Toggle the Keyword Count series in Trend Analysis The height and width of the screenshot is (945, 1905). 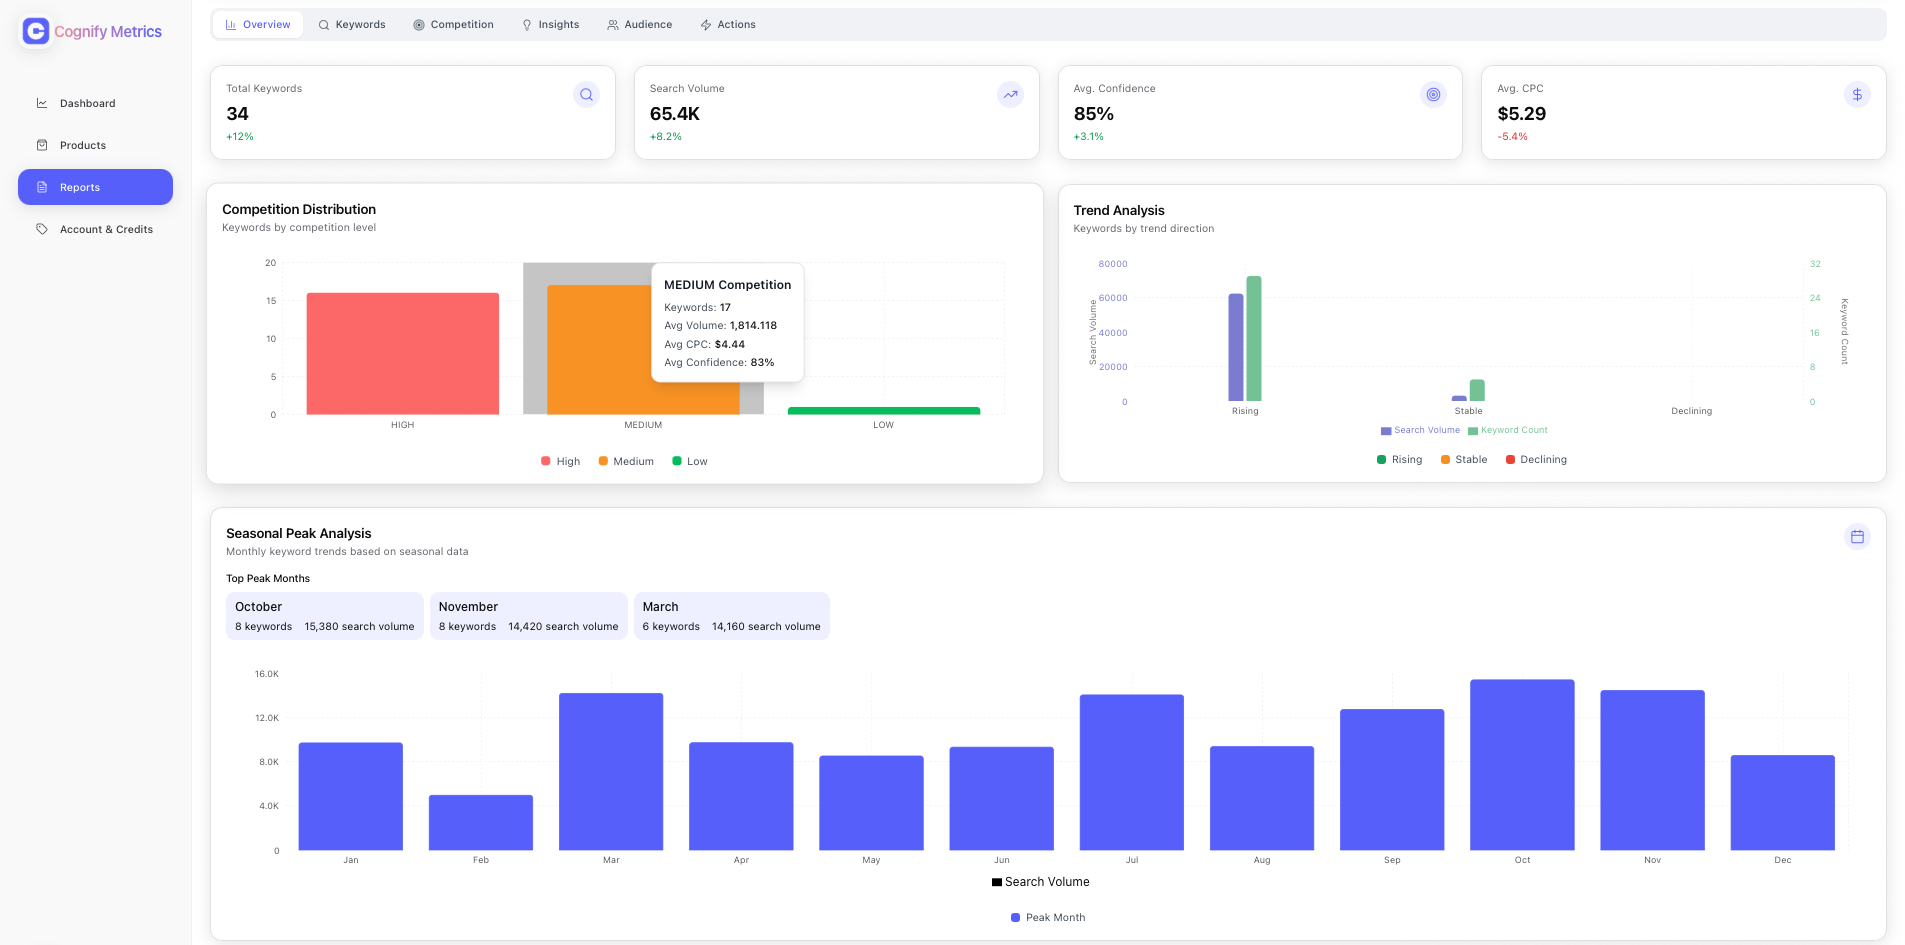1508,430
